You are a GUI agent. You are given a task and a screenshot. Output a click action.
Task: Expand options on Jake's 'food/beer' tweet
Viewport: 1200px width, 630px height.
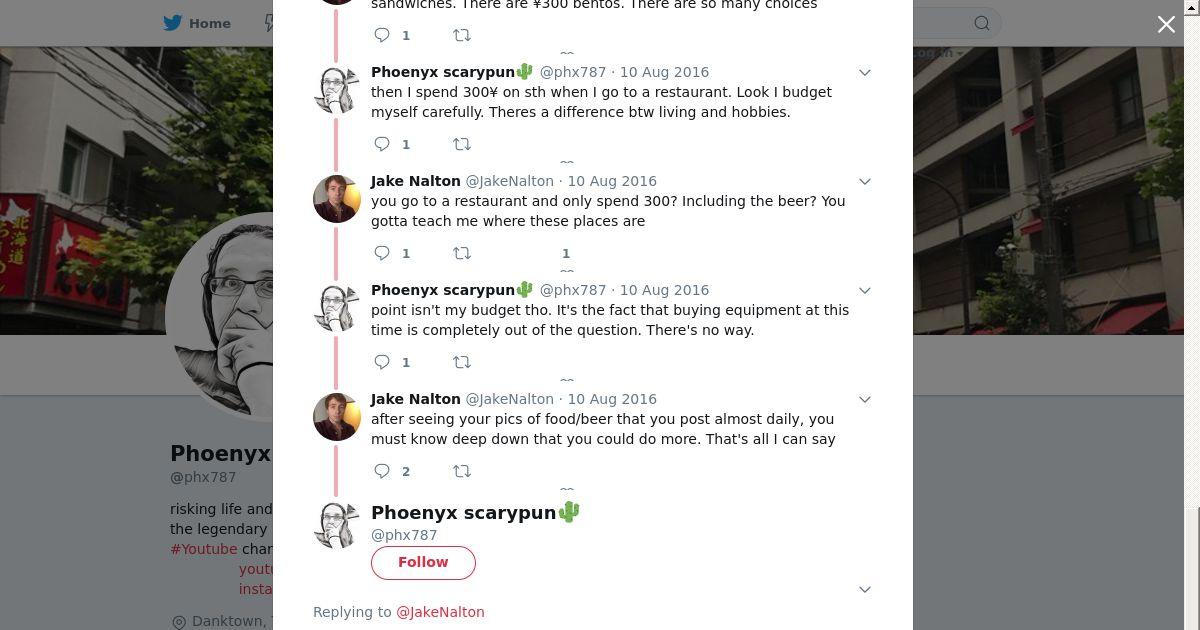click(865, 400)
